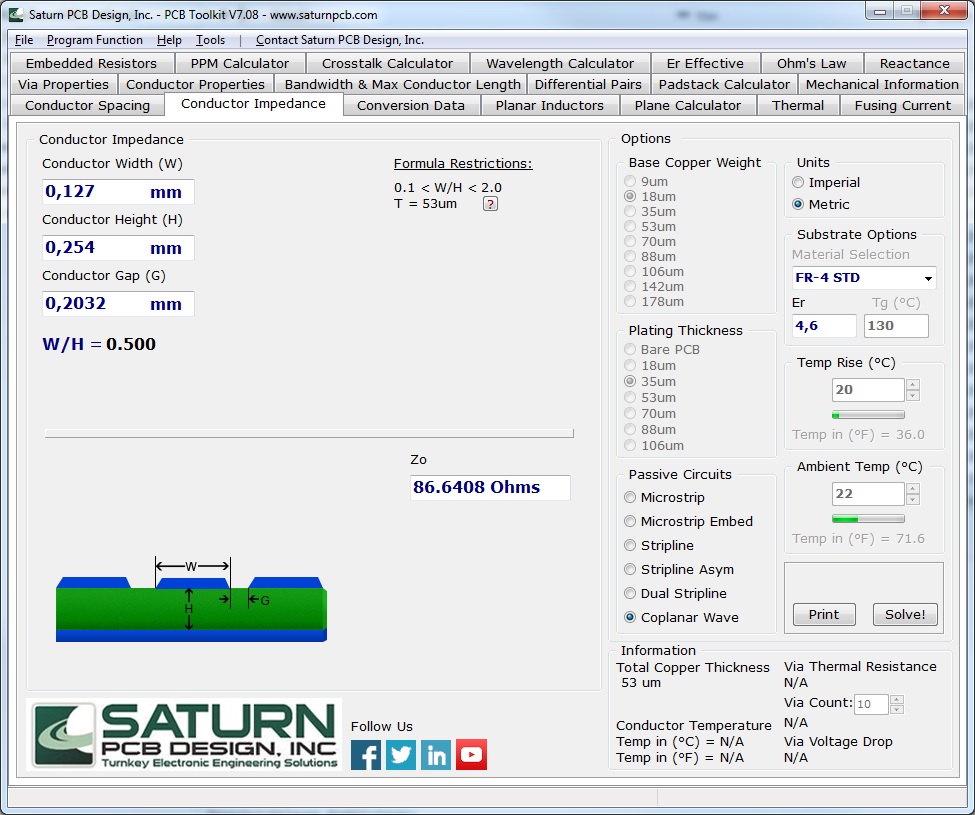Click the Conductor Width input field

click(118, 191)
